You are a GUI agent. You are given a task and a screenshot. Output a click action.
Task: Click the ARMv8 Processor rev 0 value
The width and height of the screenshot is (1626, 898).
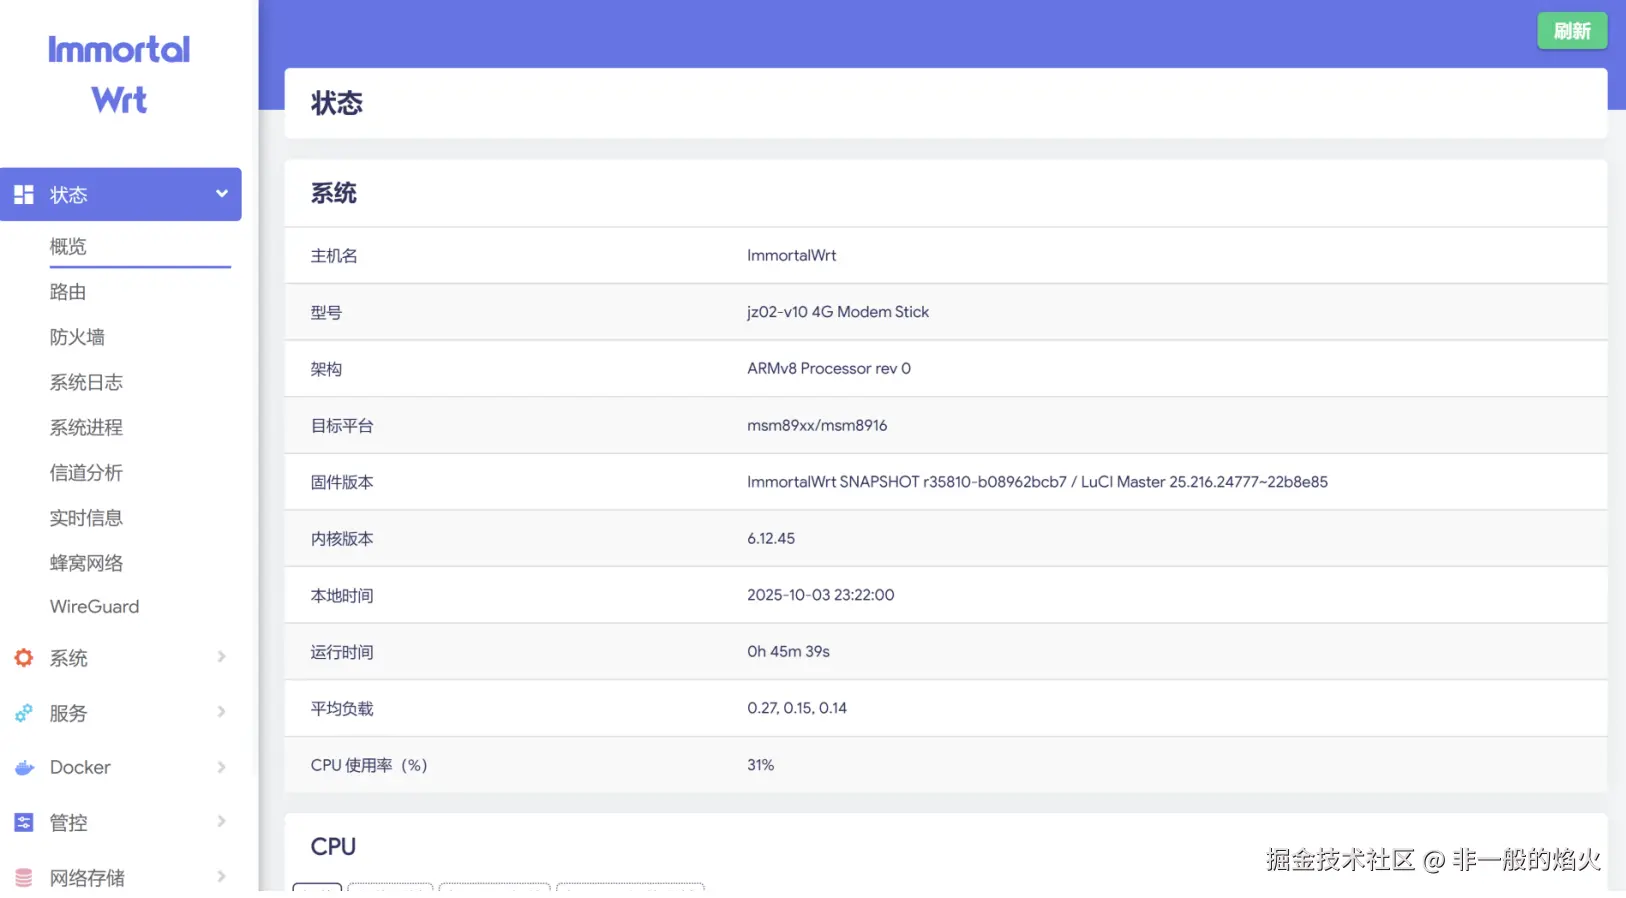point(829,369)
